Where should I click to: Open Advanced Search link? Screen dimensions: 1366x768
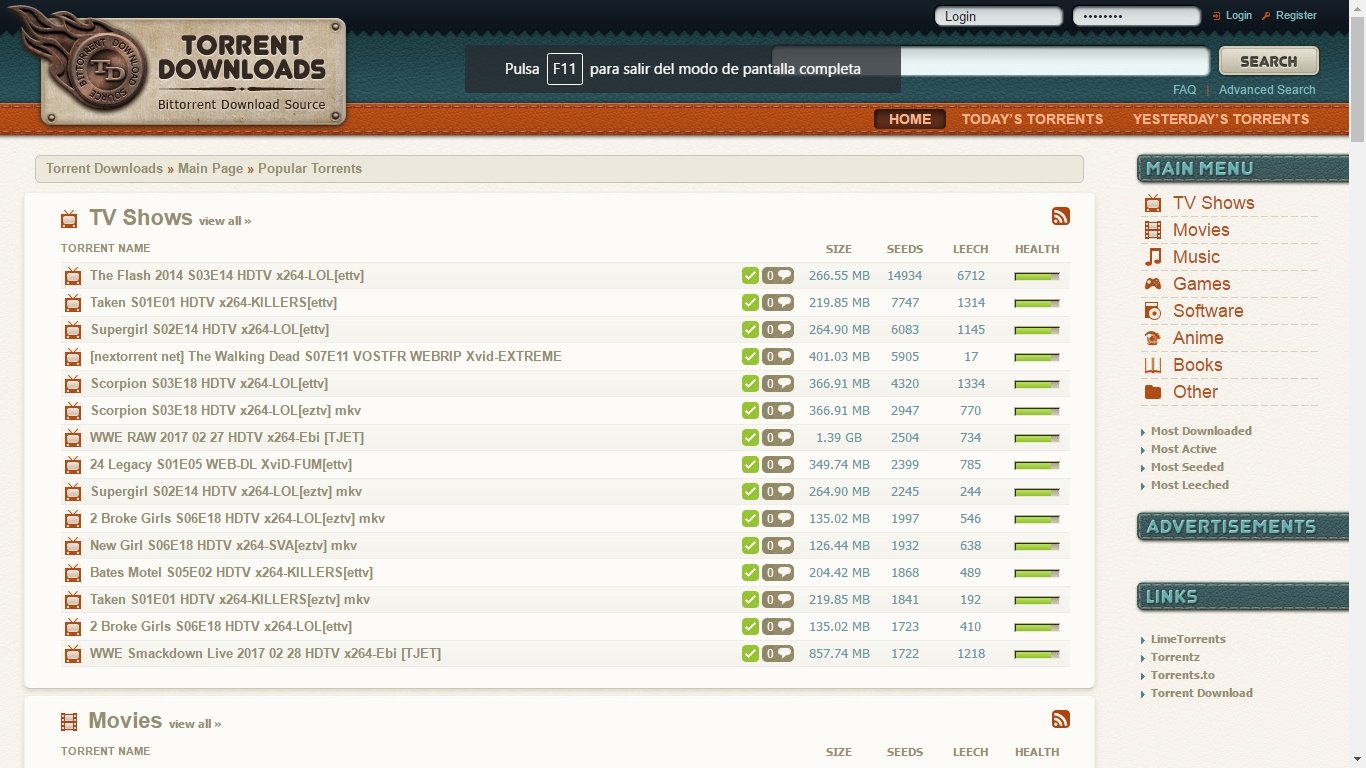[x=1267, y=90]
